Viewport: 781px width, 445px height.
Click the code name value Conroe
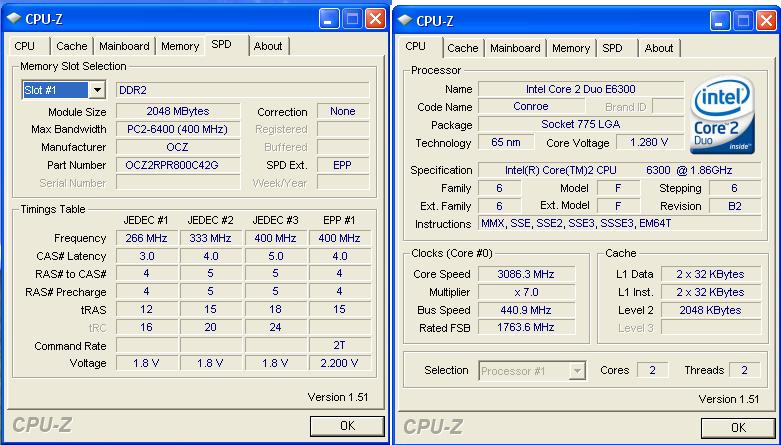pos(531,106)
